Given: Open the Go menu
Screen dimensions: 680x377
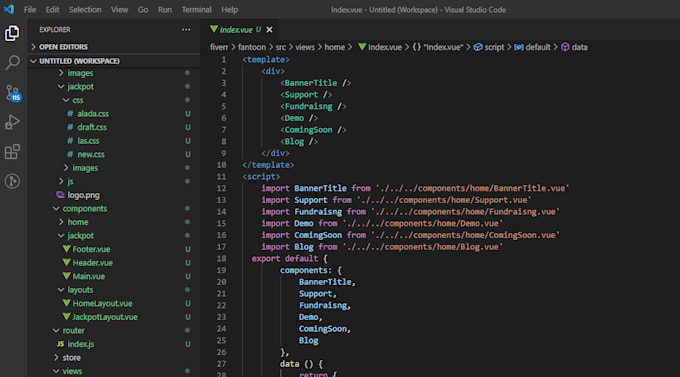Looking at the screenshot, I should pyautogui.click(x=143, y=10).
